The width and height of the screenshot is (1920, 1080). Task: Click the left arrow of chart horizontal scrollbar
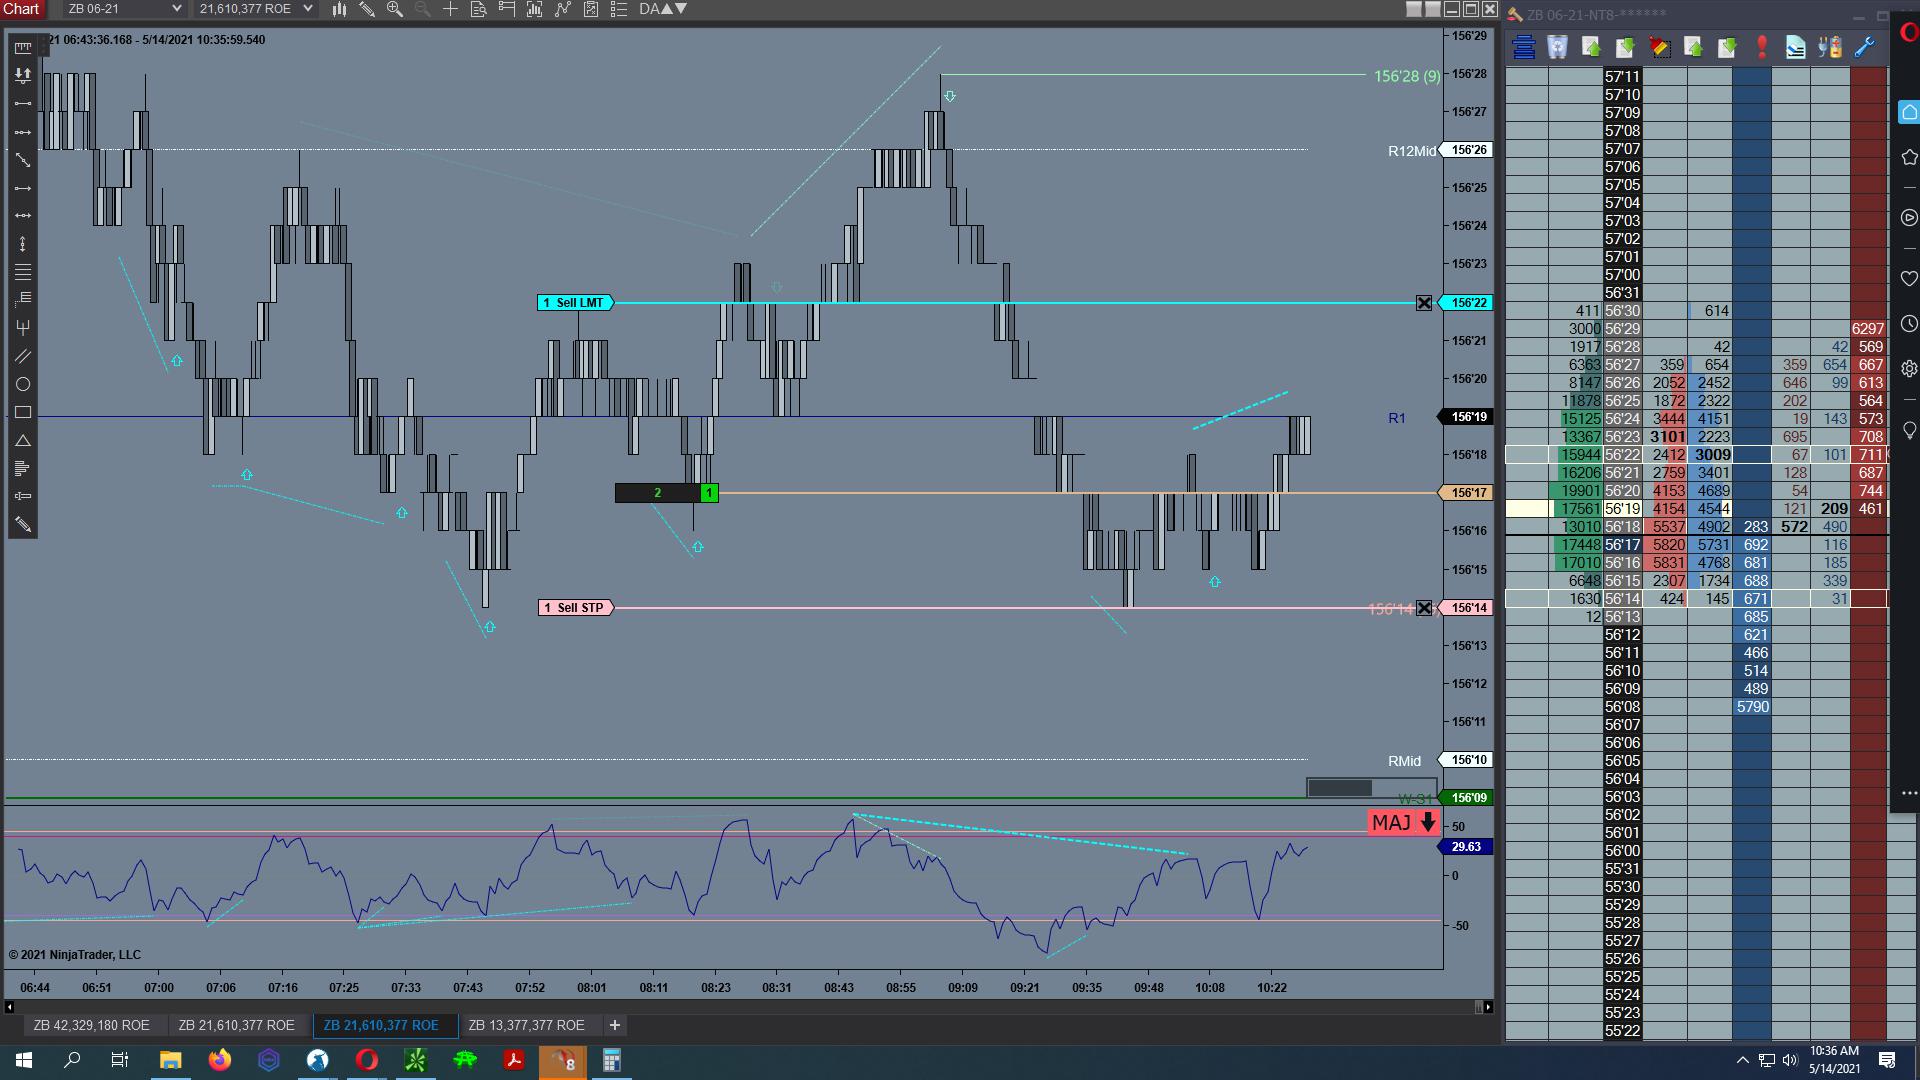tap(10, 1007)
